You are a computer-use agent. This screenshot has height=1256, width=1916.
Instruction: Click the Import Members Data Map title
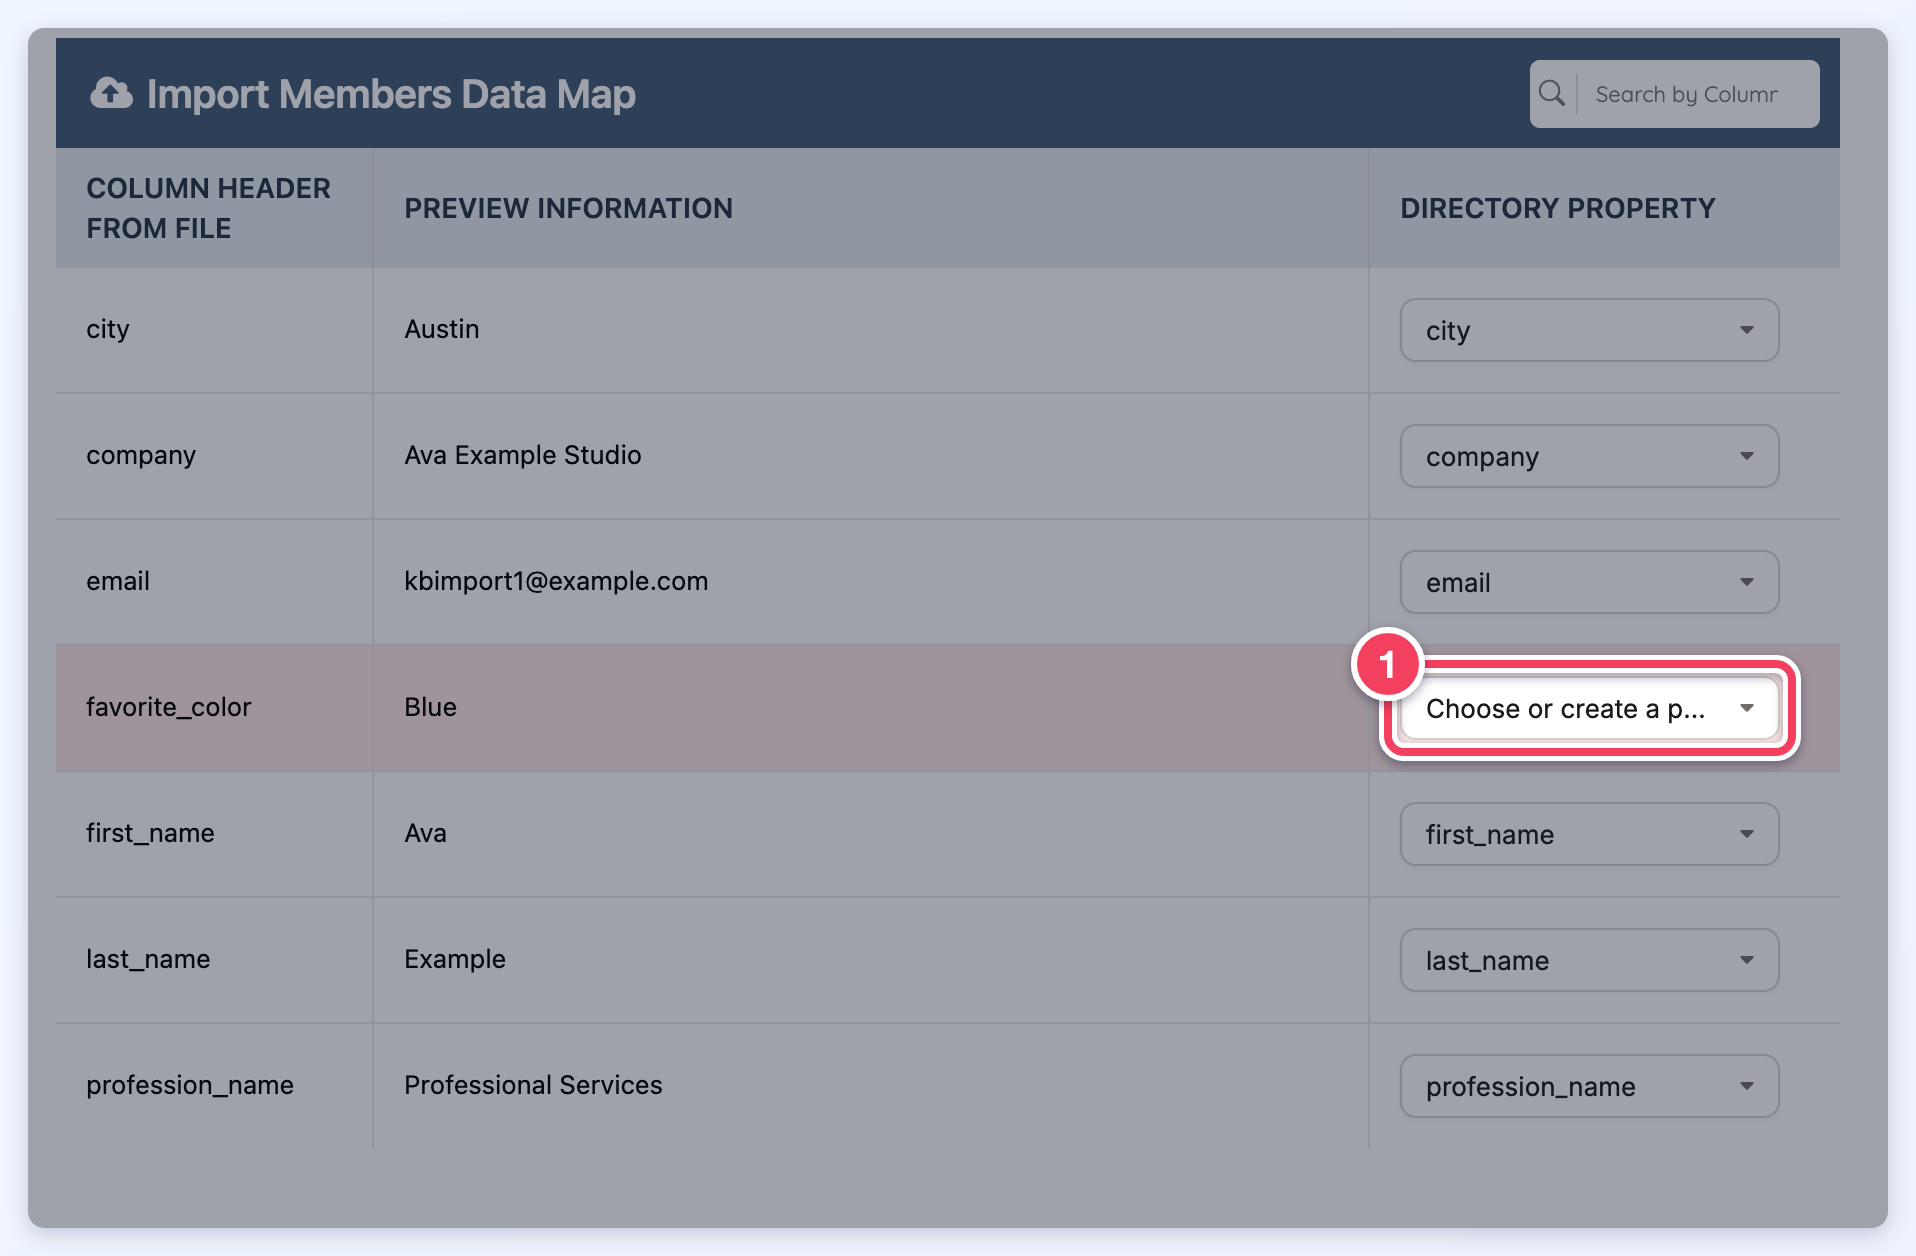point(391,94)
